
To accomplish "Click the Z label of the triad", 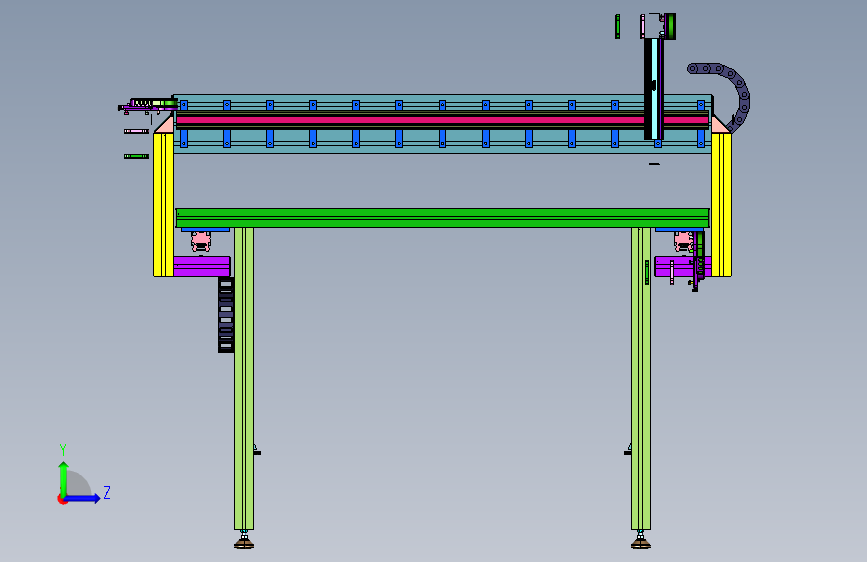I will click(x=107, y=492).
